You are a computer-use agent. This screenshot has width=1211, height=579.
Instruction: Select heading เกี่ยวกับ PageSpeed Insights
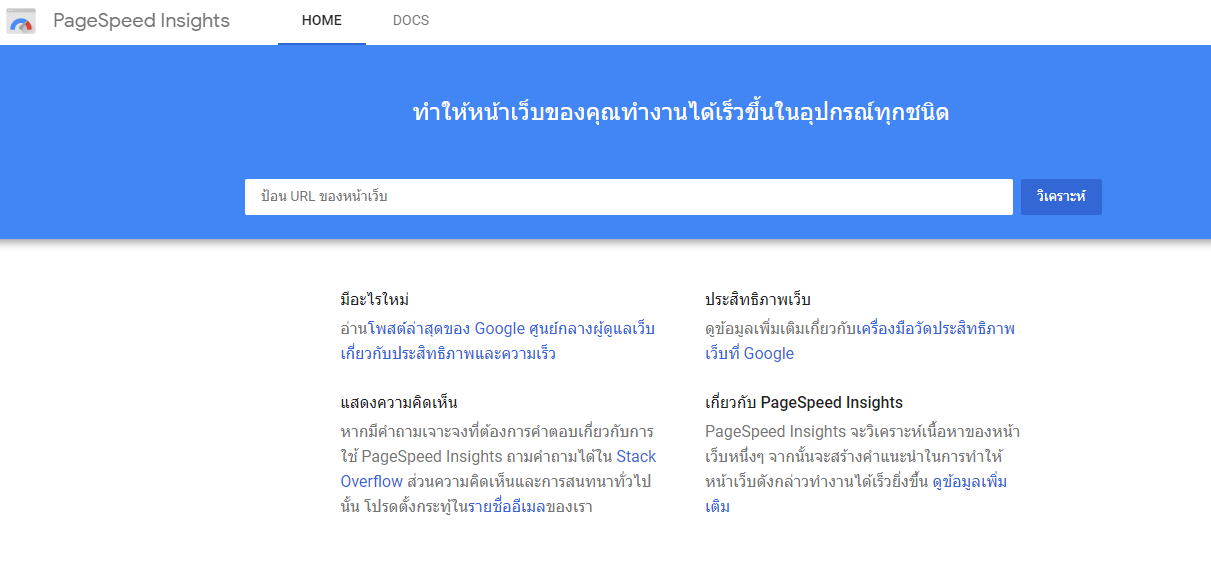coord(804,403)
